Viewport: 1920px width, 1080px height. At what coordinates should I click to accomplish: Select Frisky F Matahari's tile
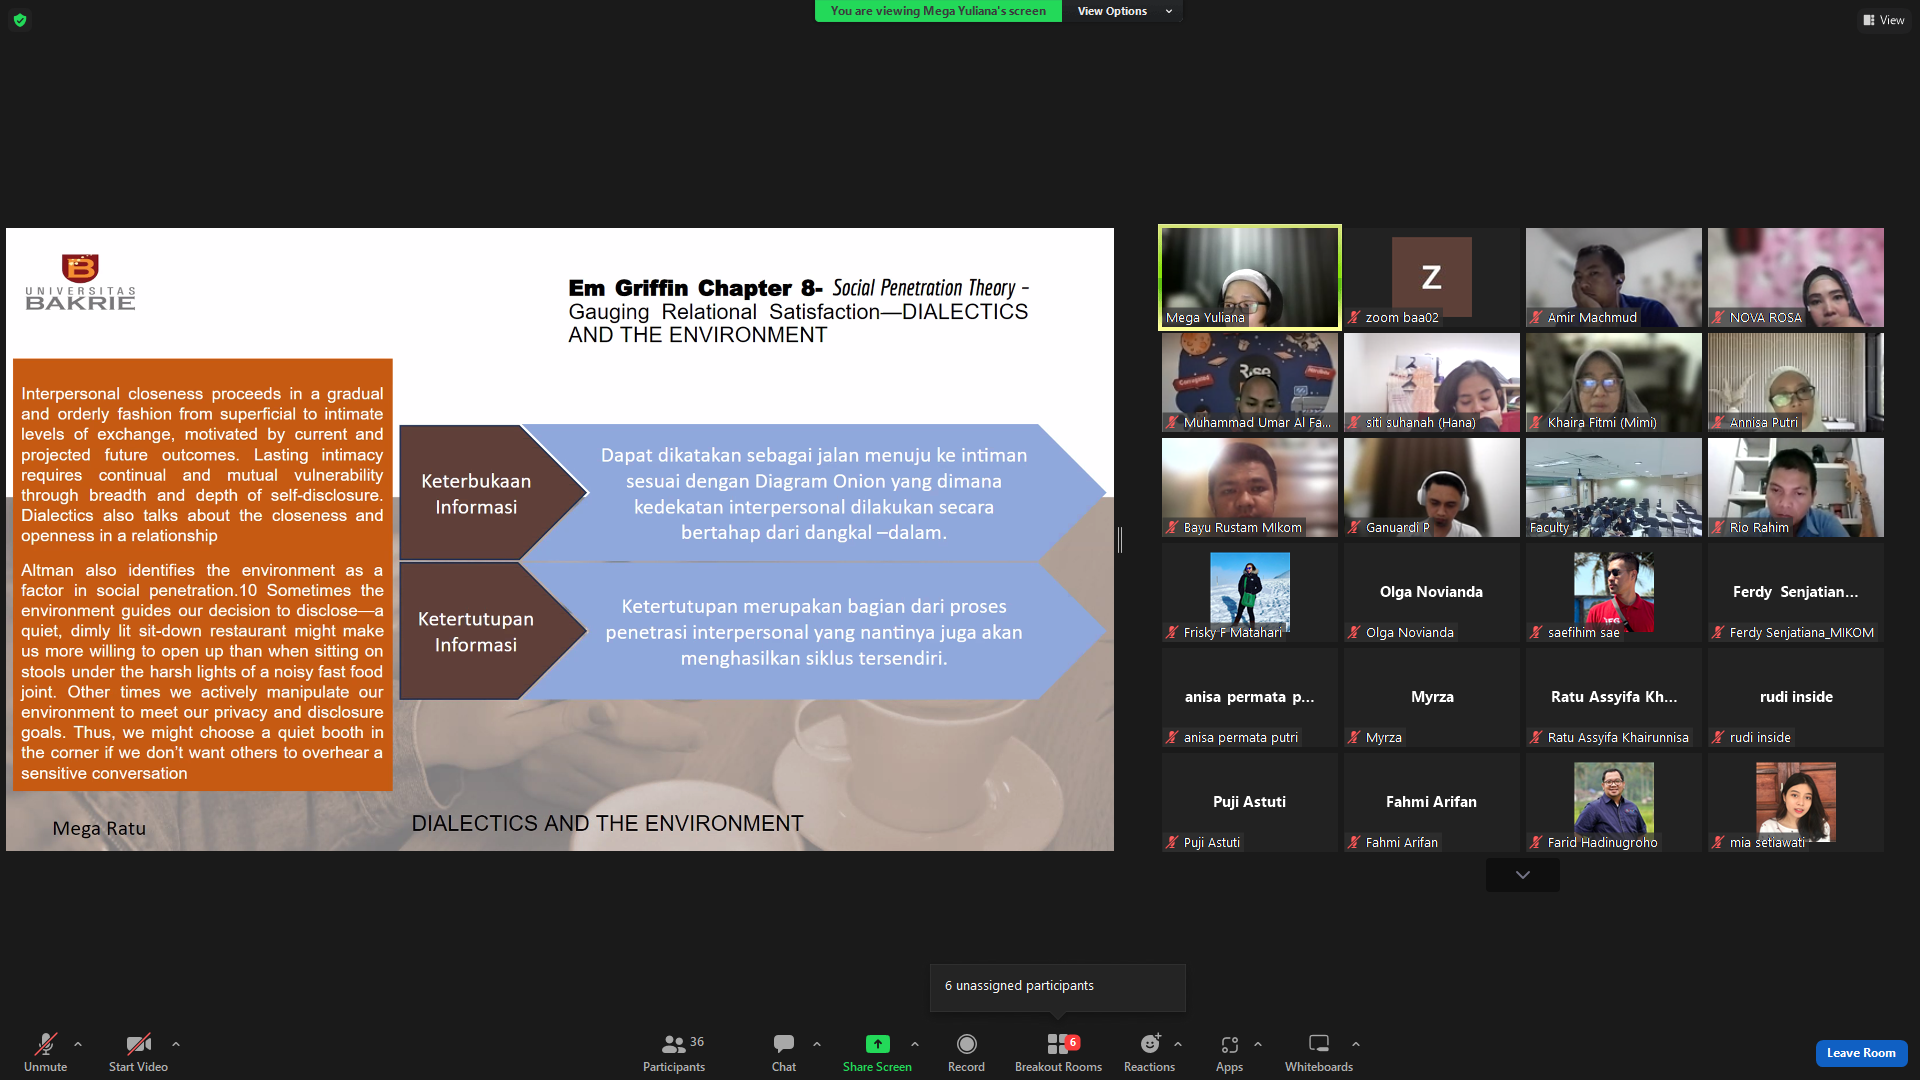(x=1250, y=592)
